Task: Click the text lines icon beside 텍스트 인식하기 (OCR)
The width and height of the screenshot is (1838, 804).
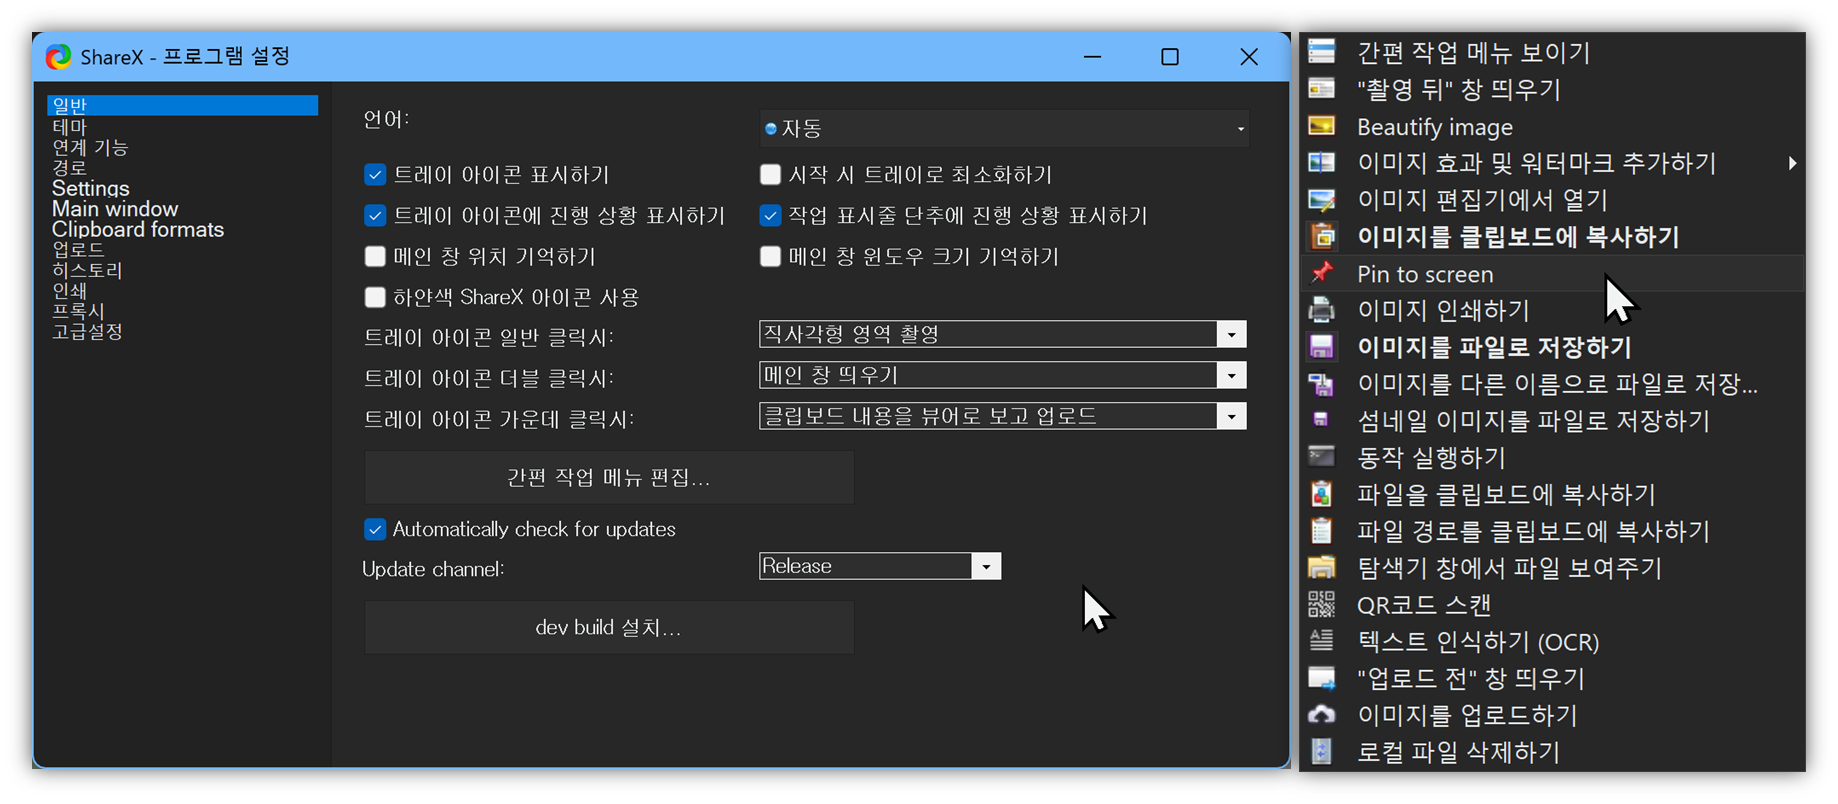Action: pyautogui.click(x=1322, y=640)
